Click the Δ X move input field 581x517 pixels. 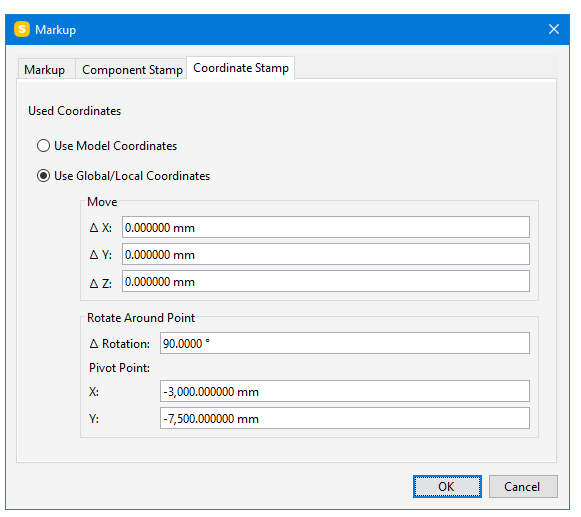point(326,227)
